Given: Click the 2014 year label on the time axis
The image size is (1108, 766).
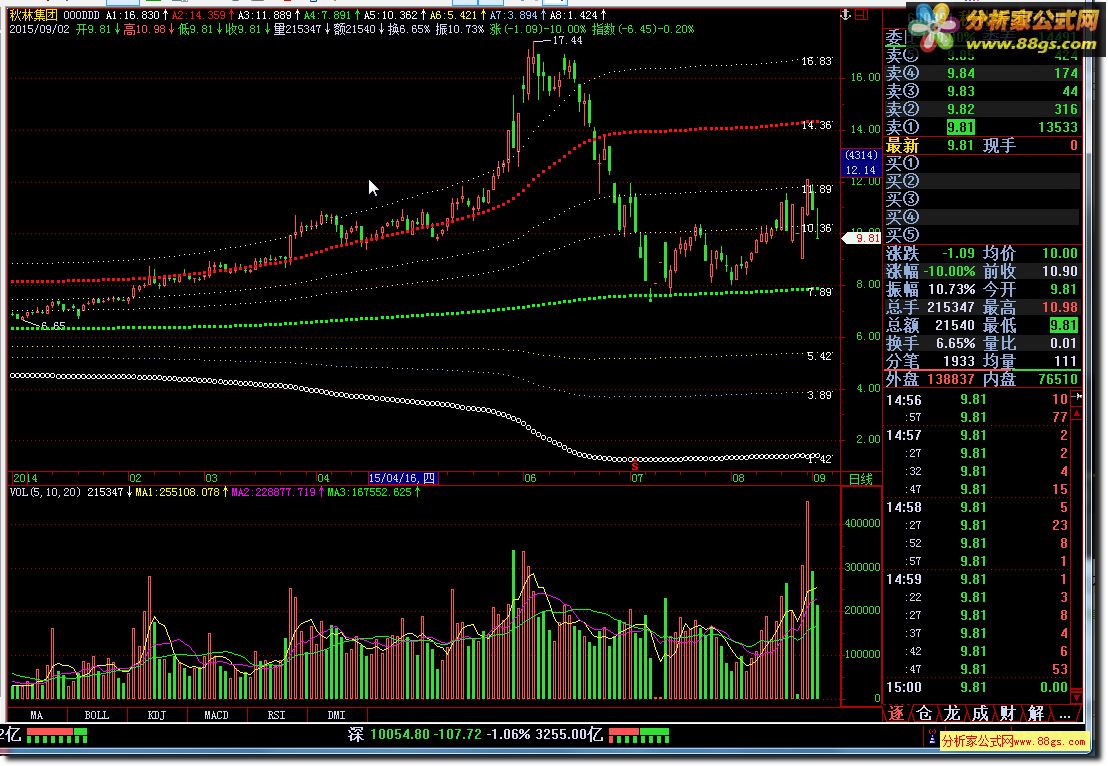Looking at the screenshot, I should pos(25,478).
